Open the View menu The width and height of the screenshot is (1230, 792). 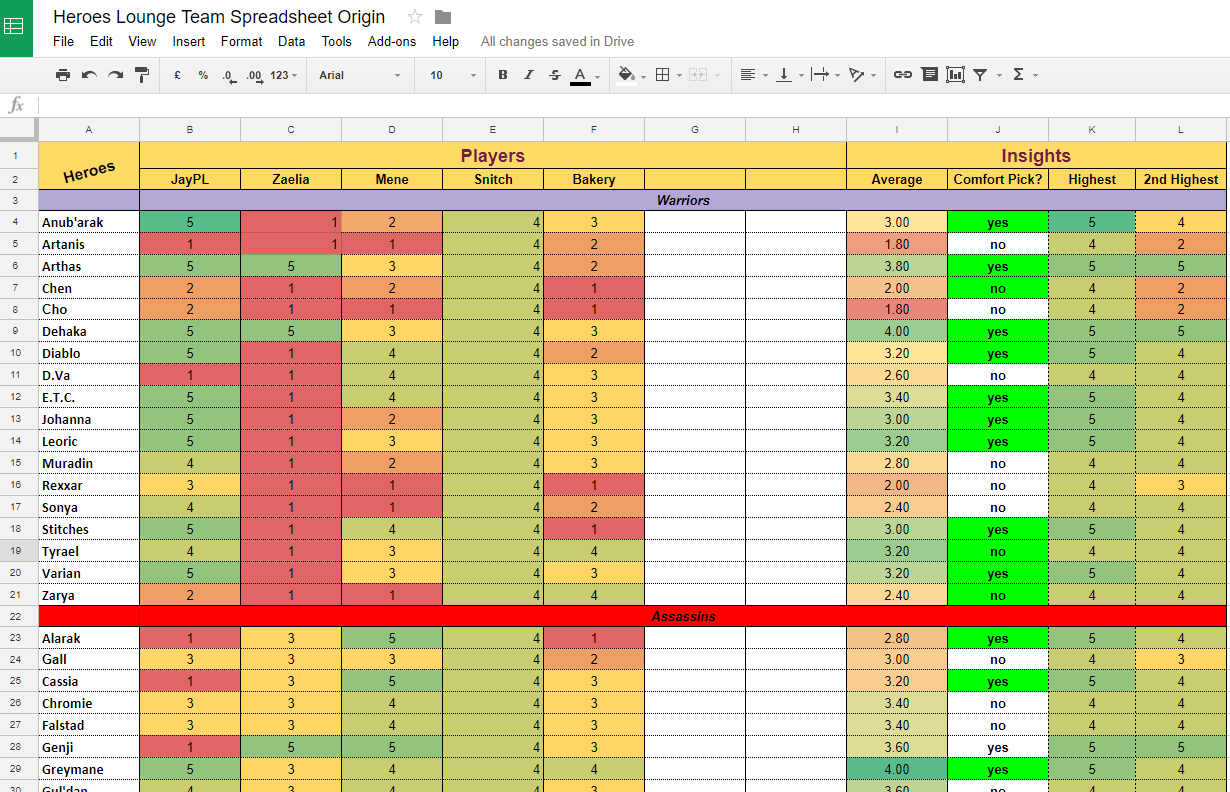point(142,42)
